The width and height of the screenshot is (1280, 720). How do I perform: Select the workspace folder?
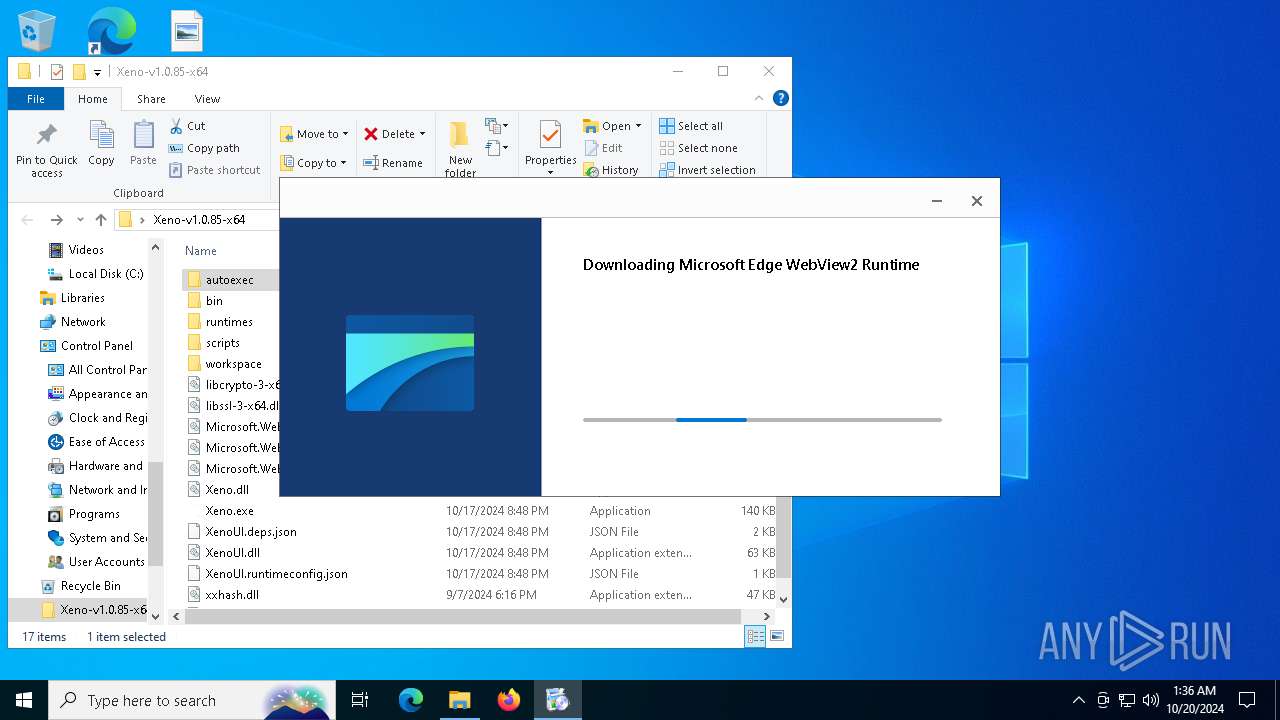click(x=234, y=364)
